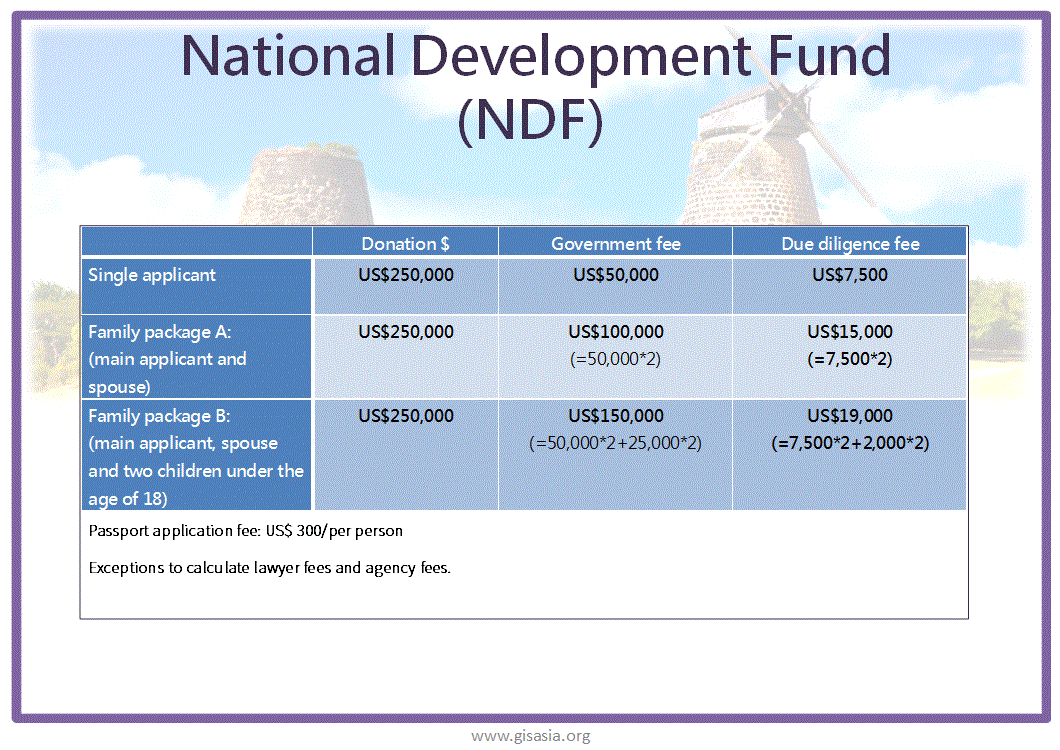Click the US$15,000 due diligence value

850,332
